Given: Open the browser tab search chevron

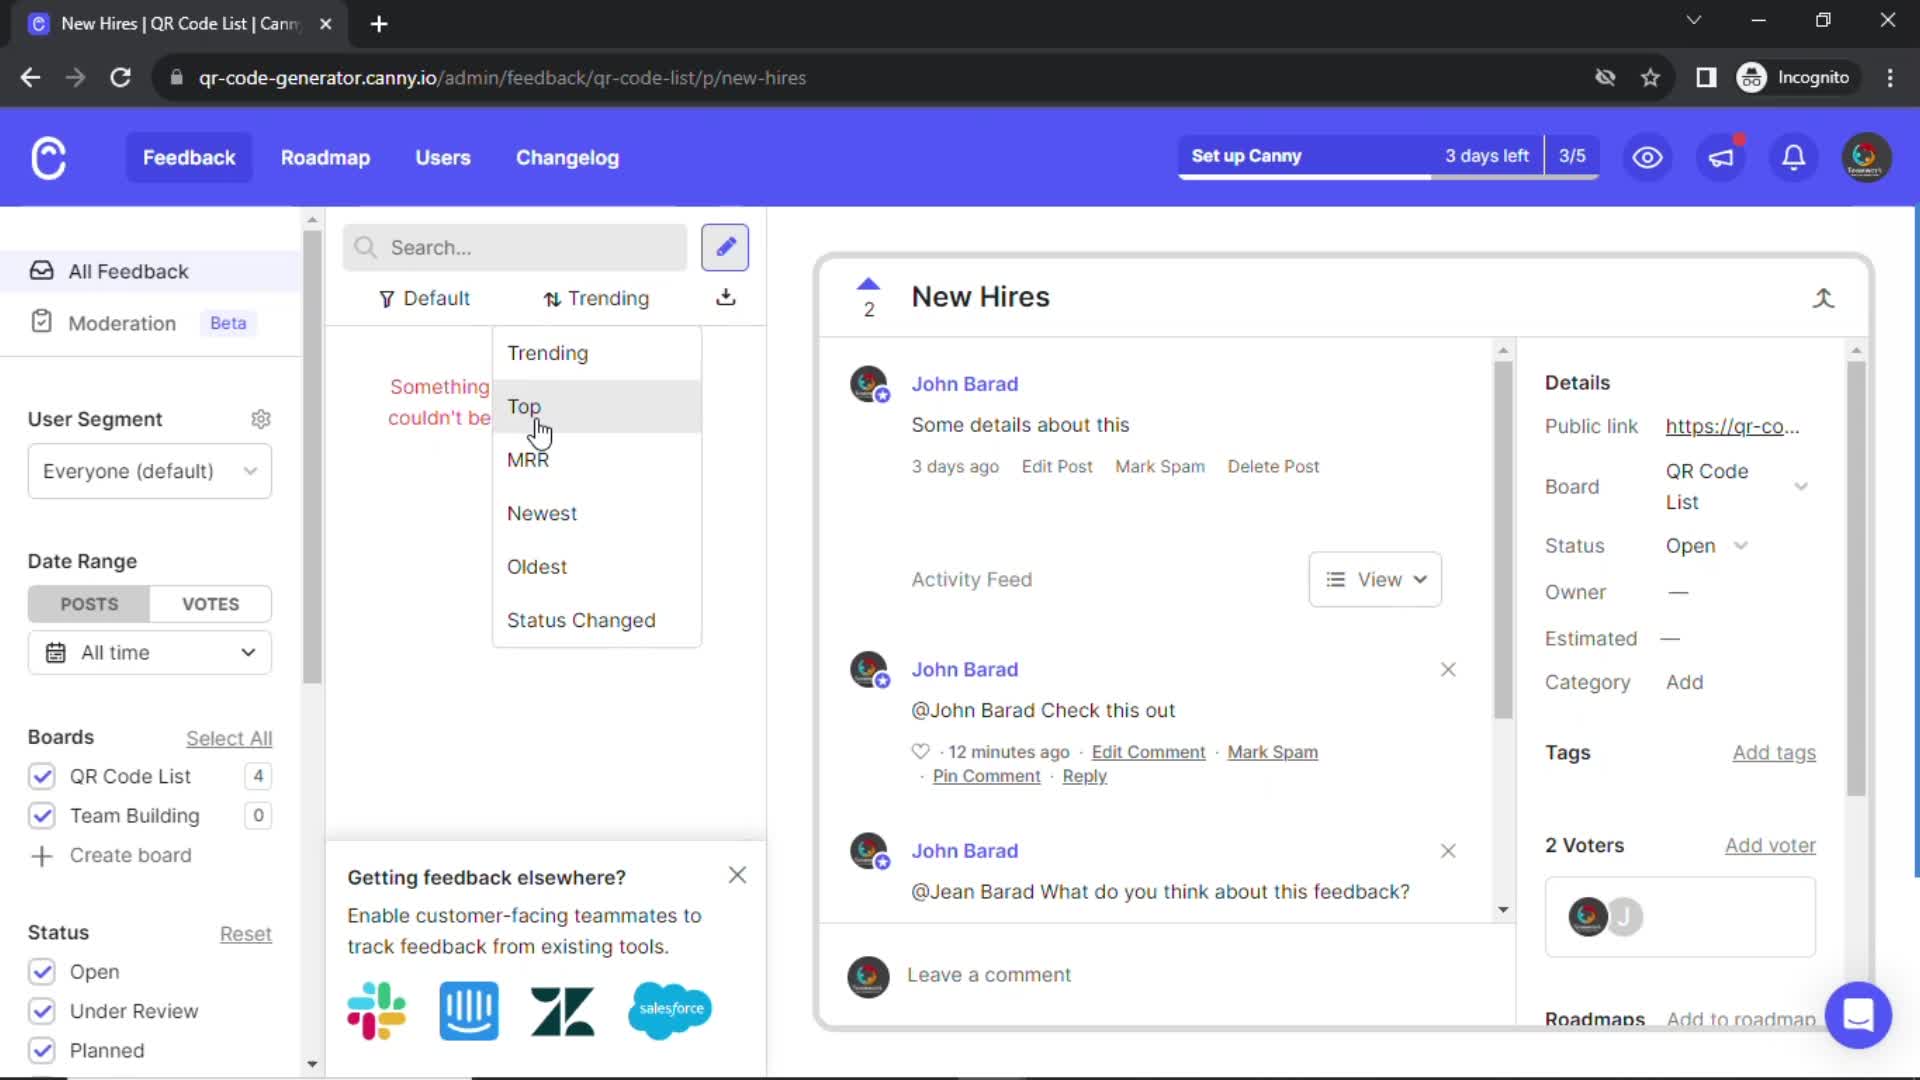Looking at the screenshot, I should pos(1693,20).
